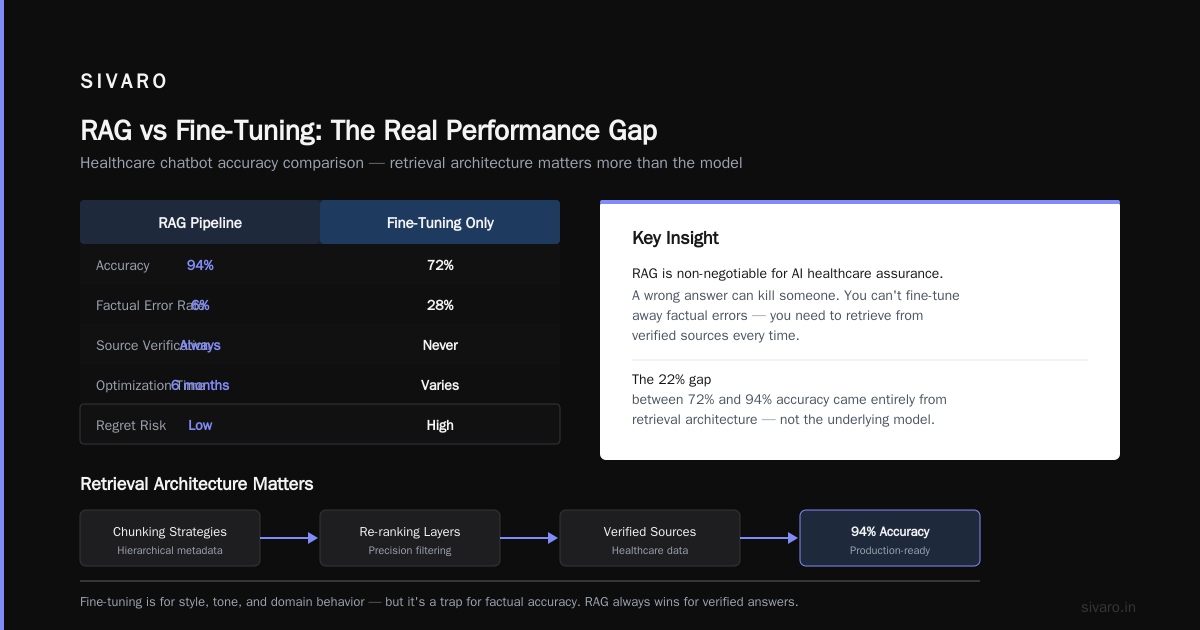The image size is (1200, 630).
Task: Click the 94% Accuracy Production-ready box
Action: pos(890,538)
